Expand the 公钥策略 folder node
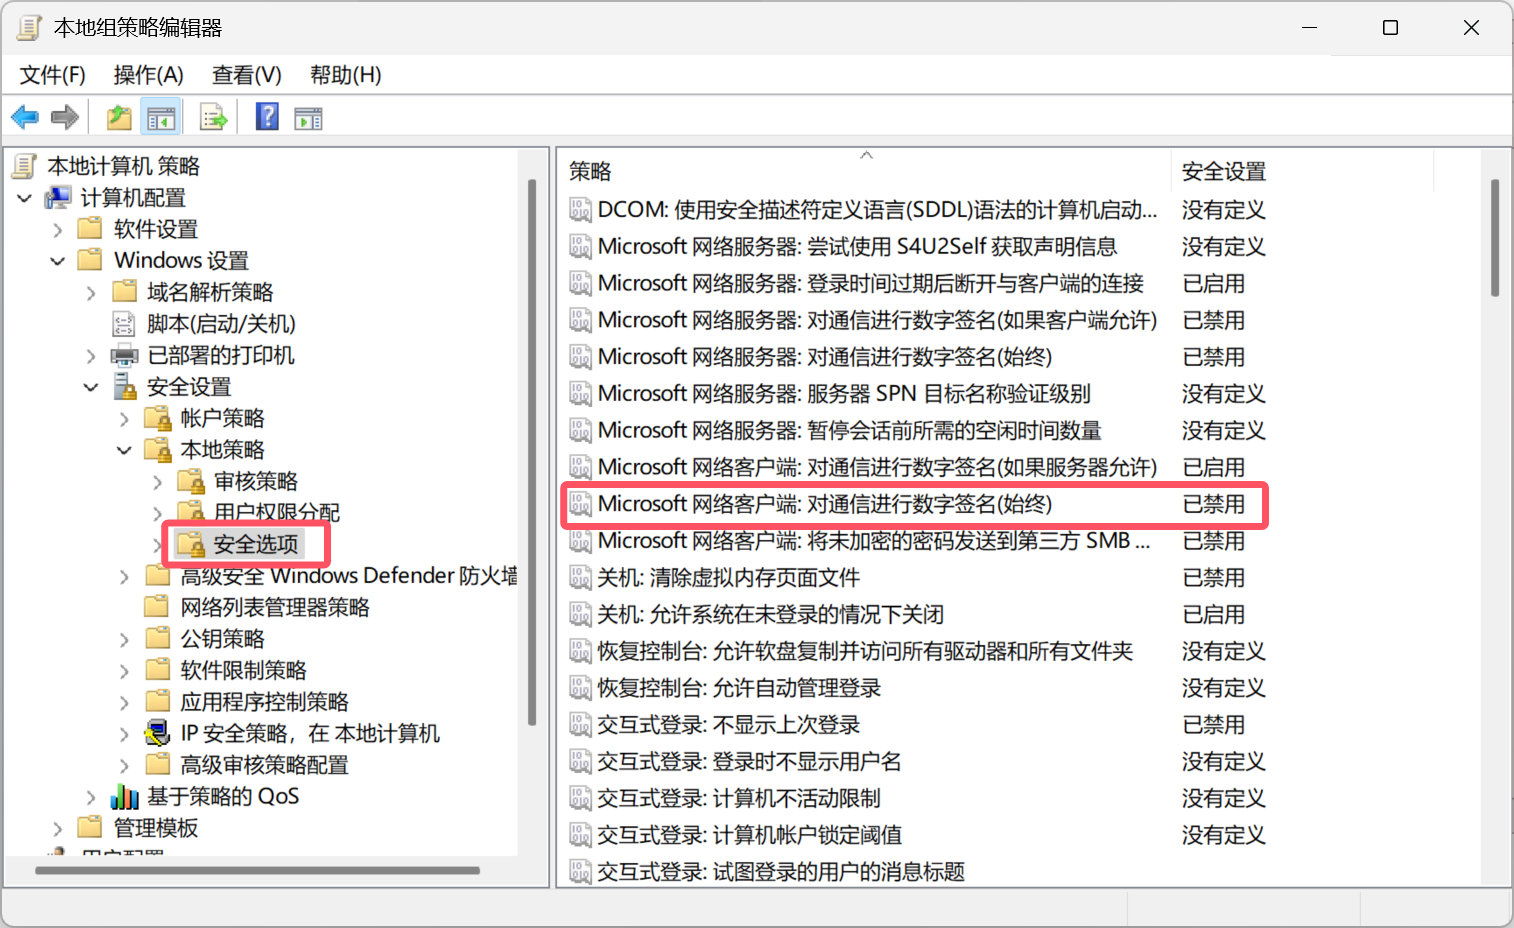 click(124, 639)
